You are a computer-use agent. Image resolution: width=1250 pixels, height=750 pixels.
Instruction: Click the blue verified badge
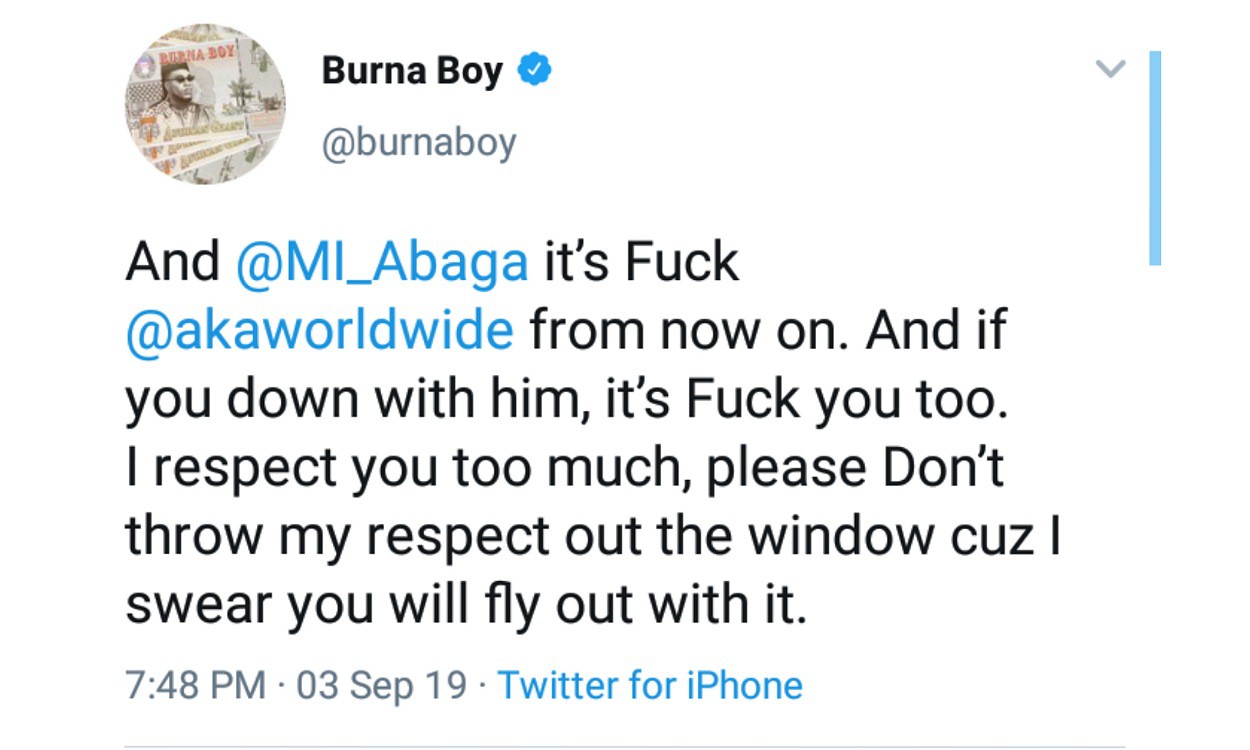tap(535, 70)
